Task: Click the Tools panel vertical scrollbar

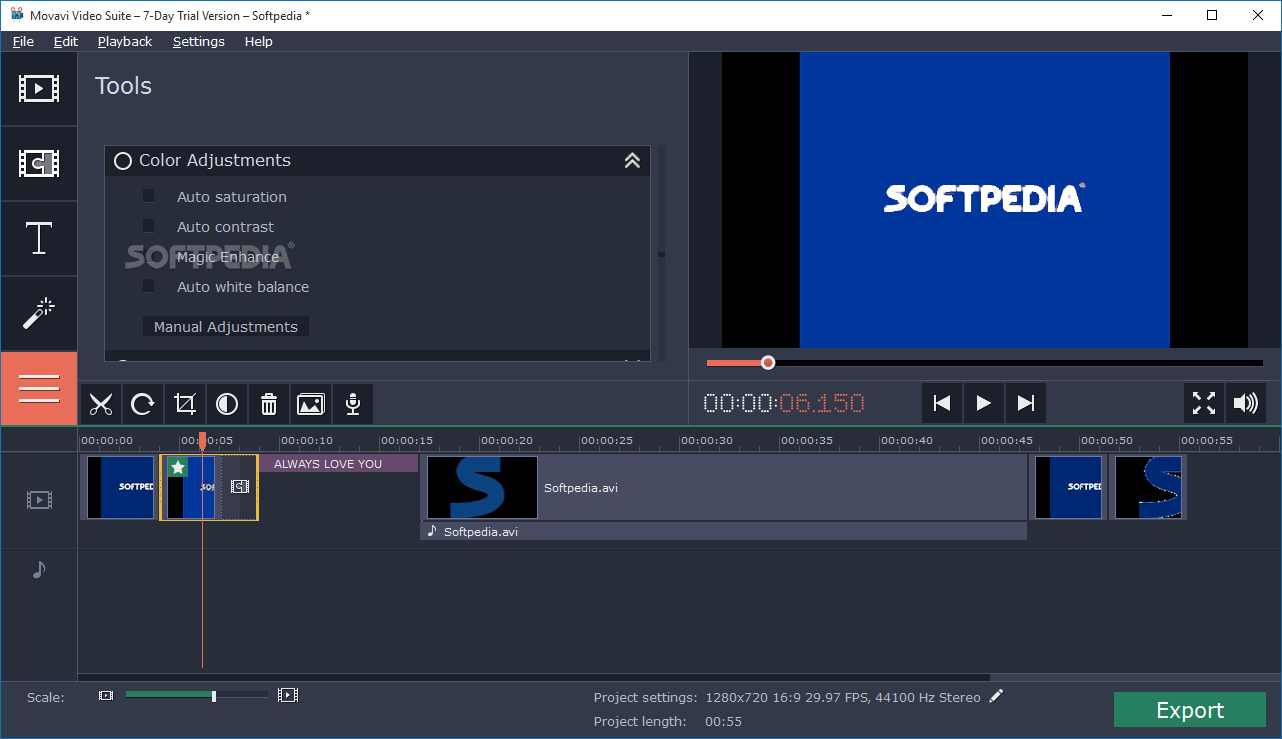Action: [x=661, y=254]
